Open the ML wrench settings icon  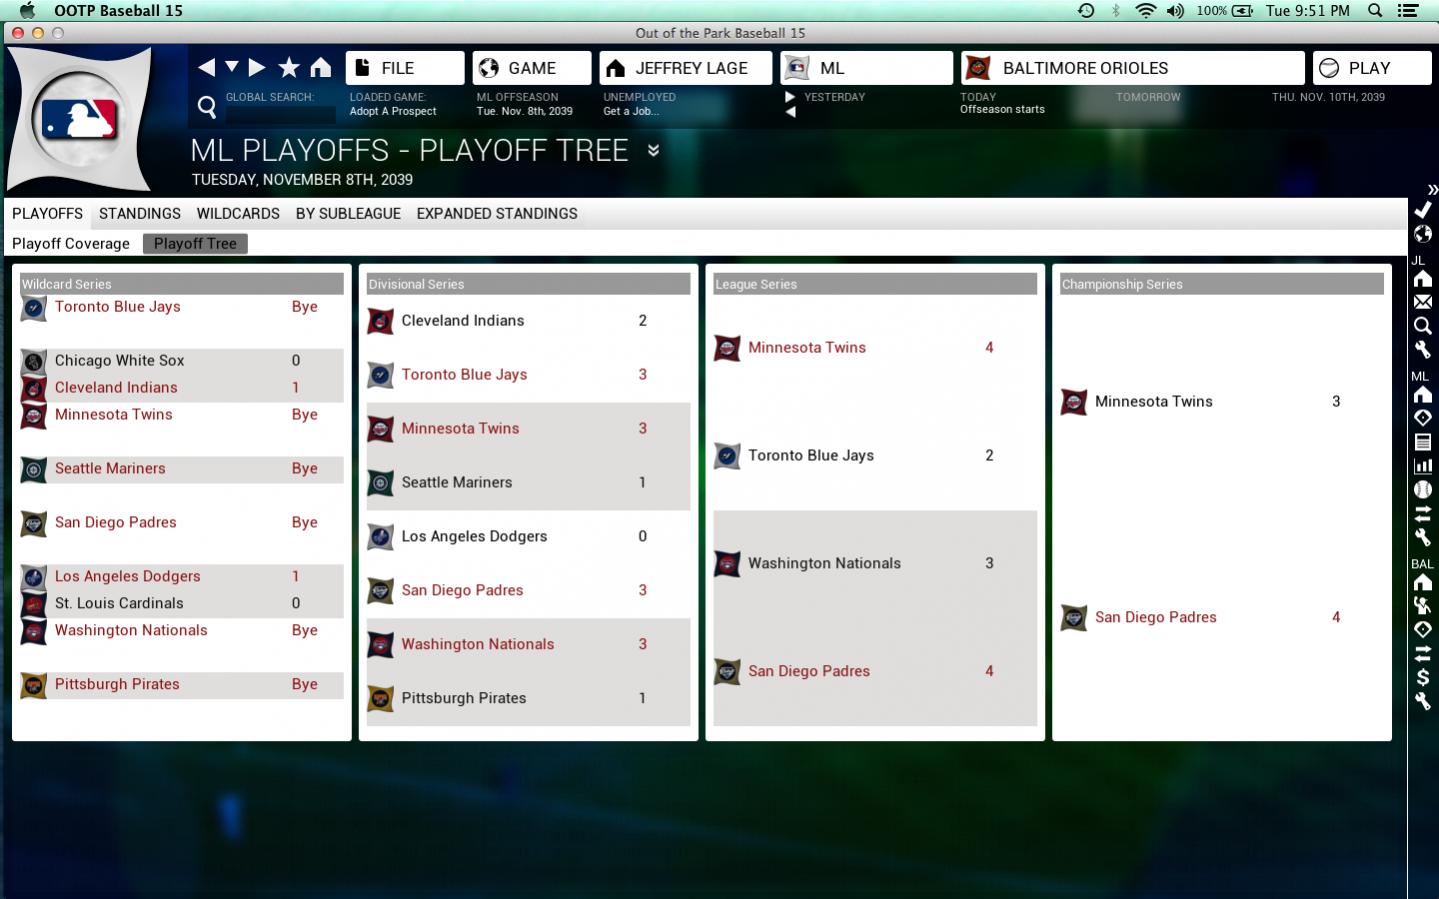tap(1423, 538)
